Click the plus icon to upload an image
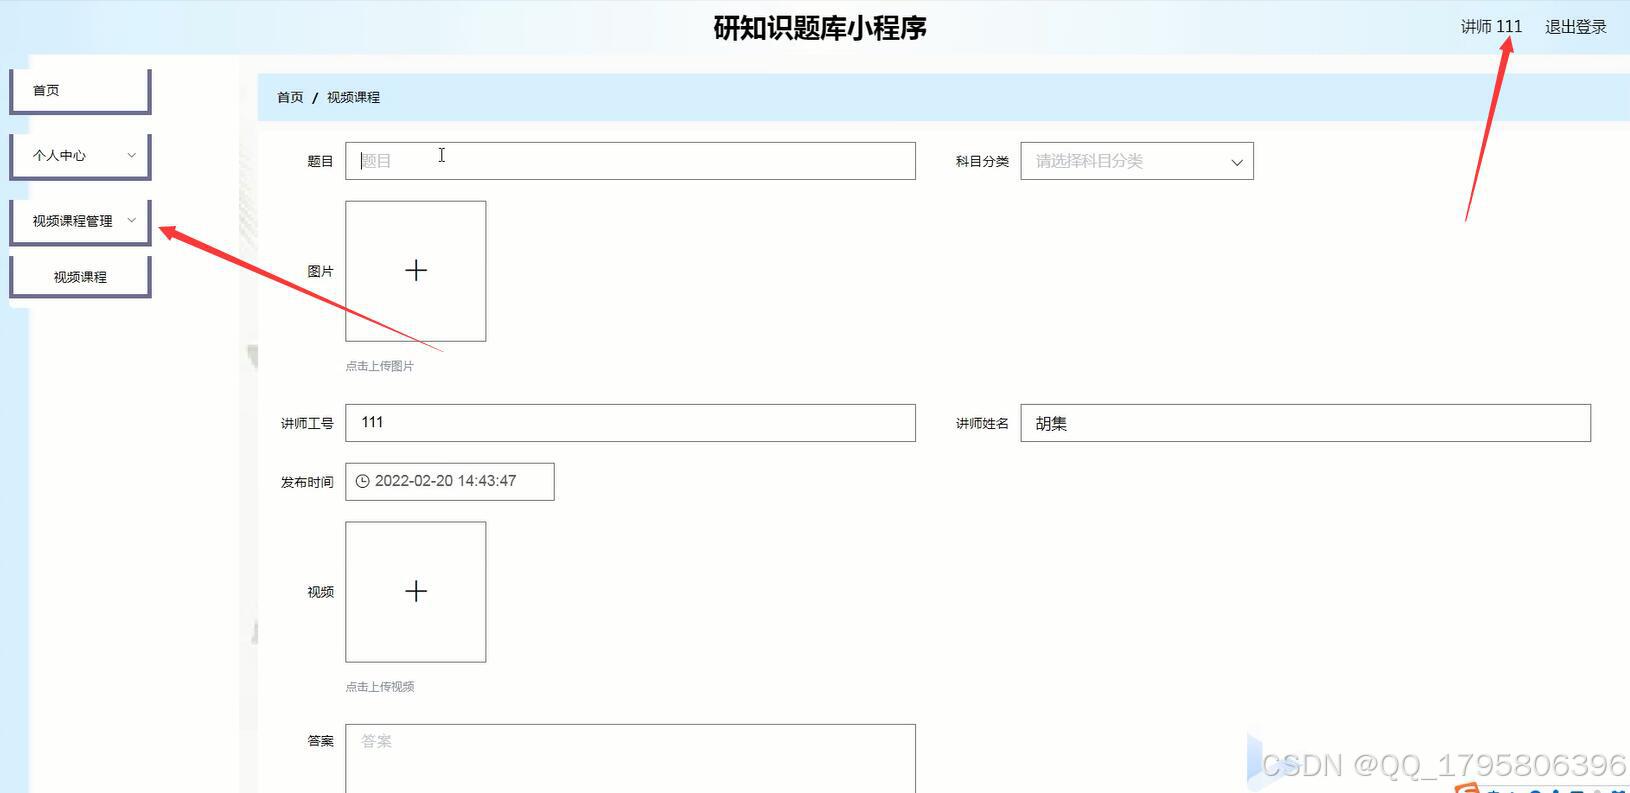1630x793 pixels. point(416,271)
